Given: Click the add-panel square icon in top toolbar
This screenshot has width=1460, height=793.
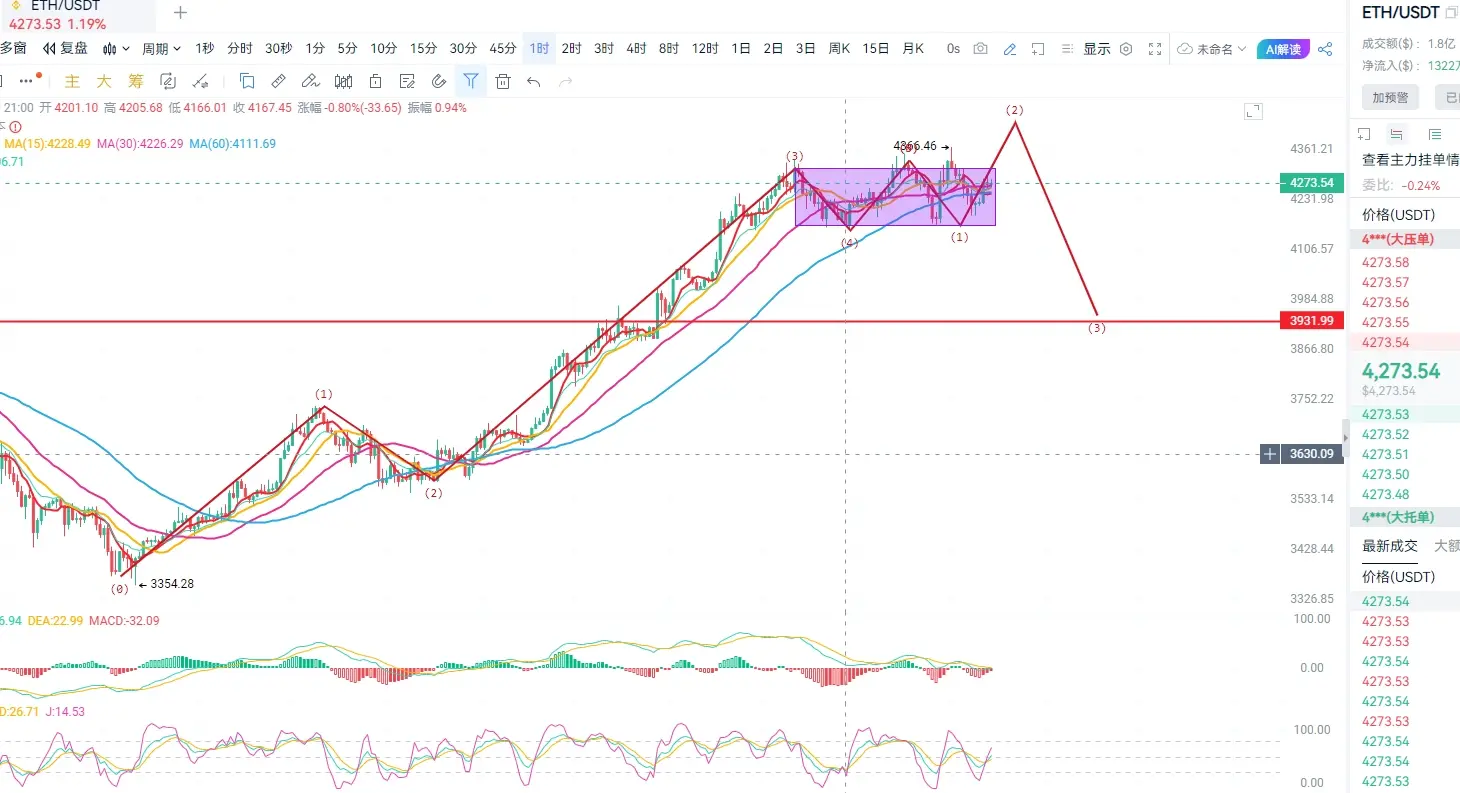Looking at the screenshot, I should click(1038, 48).
